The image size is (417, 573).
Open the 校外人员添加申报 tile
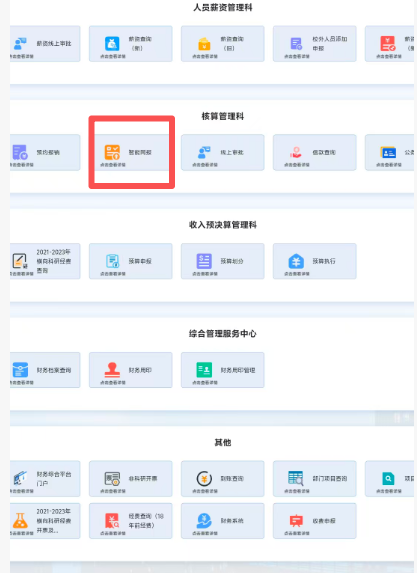point(315,44)
